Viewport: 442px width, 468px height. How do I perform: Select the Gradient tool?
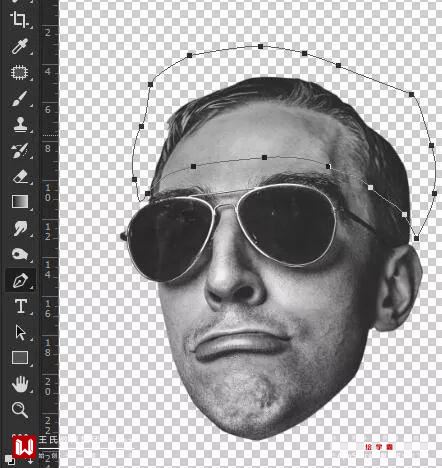[20, 202]
